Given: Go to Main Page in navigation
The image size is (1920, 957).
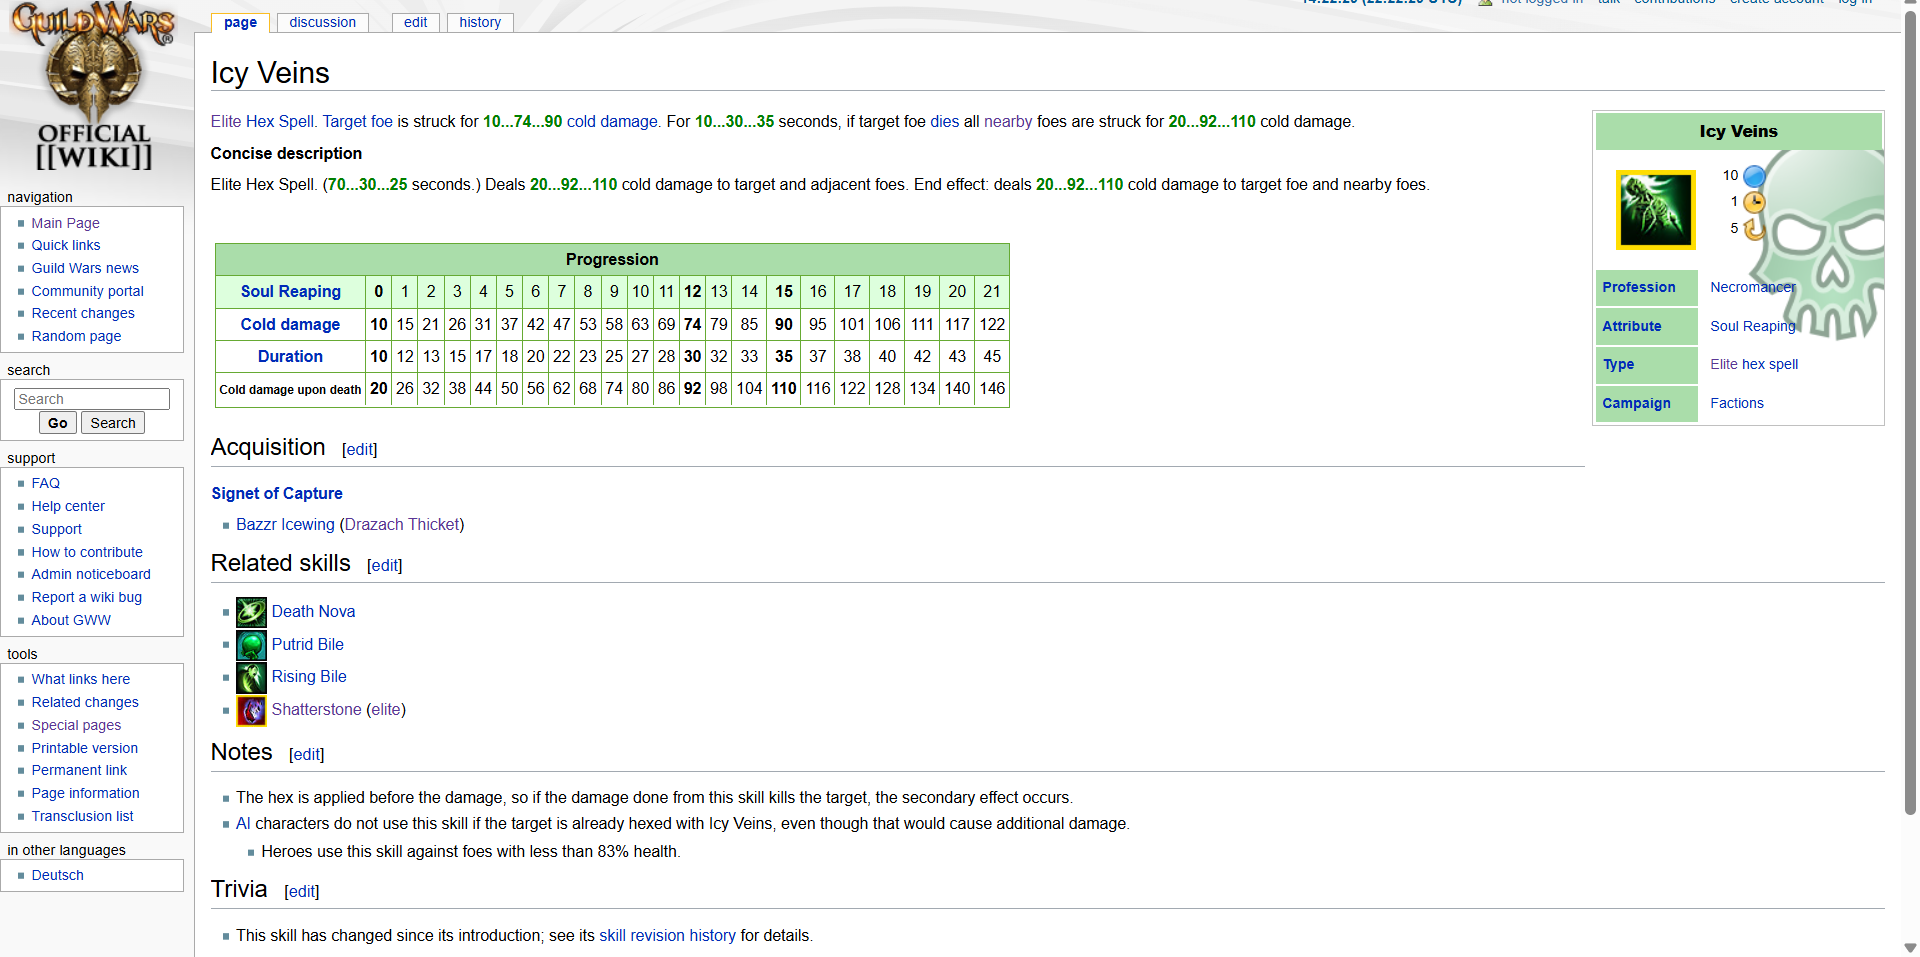Looking at the screenshot, I should point(65,223).
